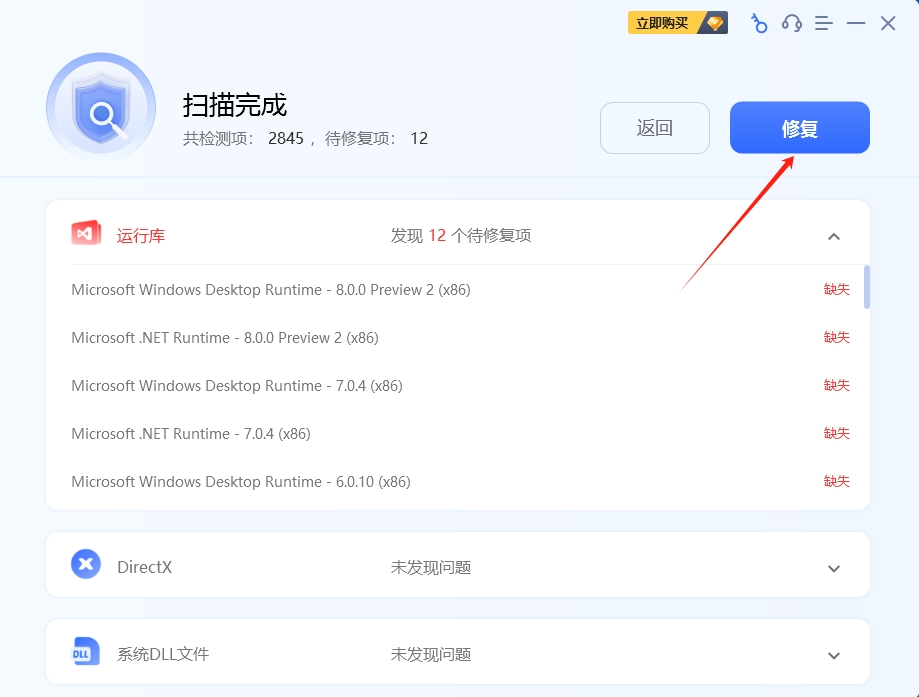Click the 系统DLL文件 DLL icon

[x=86, y=651]
